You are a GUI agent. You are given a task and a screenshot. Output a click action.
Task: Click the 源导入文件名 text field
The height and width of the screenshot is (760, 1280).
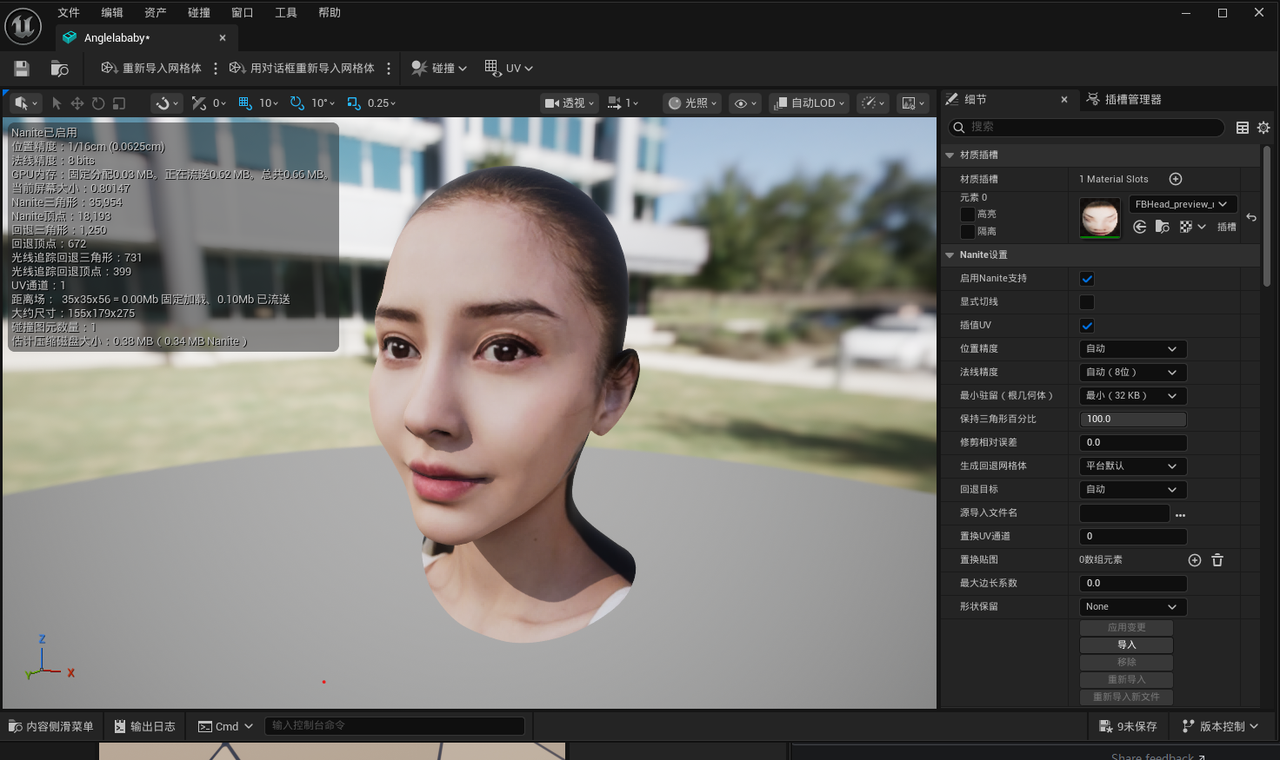pos(1124,513)
